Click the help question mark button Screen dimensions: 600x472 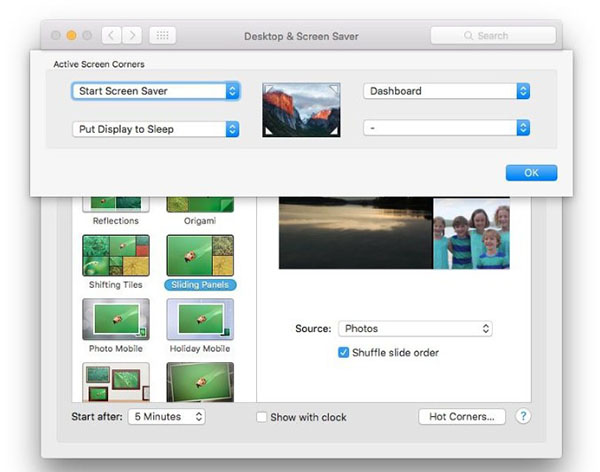[523, 416]
